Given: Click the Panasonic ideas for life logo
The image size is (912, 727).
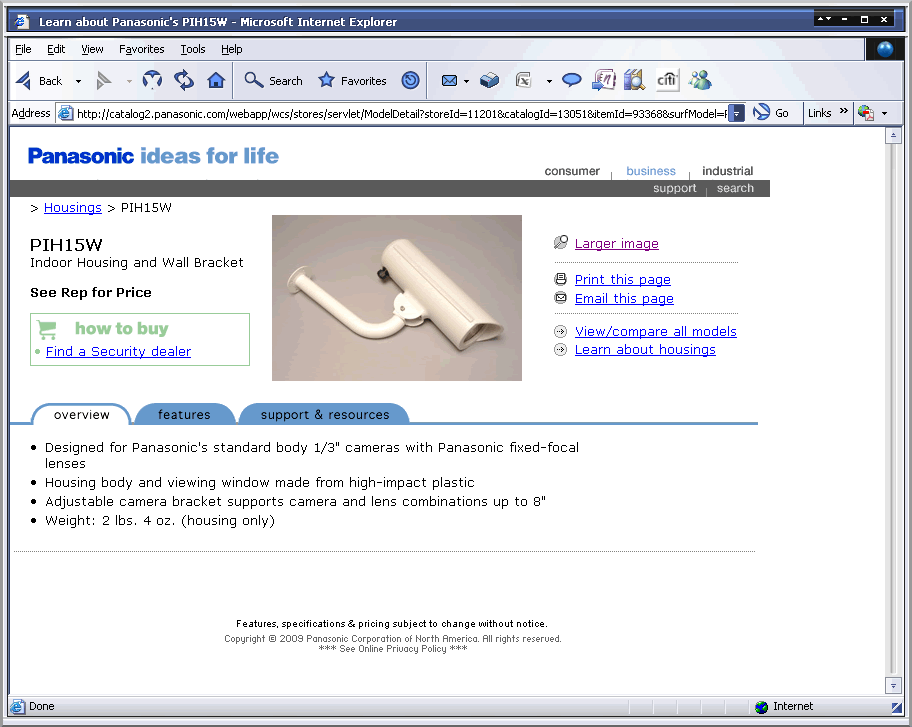Looking at the screenshot, I should coord(154,156).
